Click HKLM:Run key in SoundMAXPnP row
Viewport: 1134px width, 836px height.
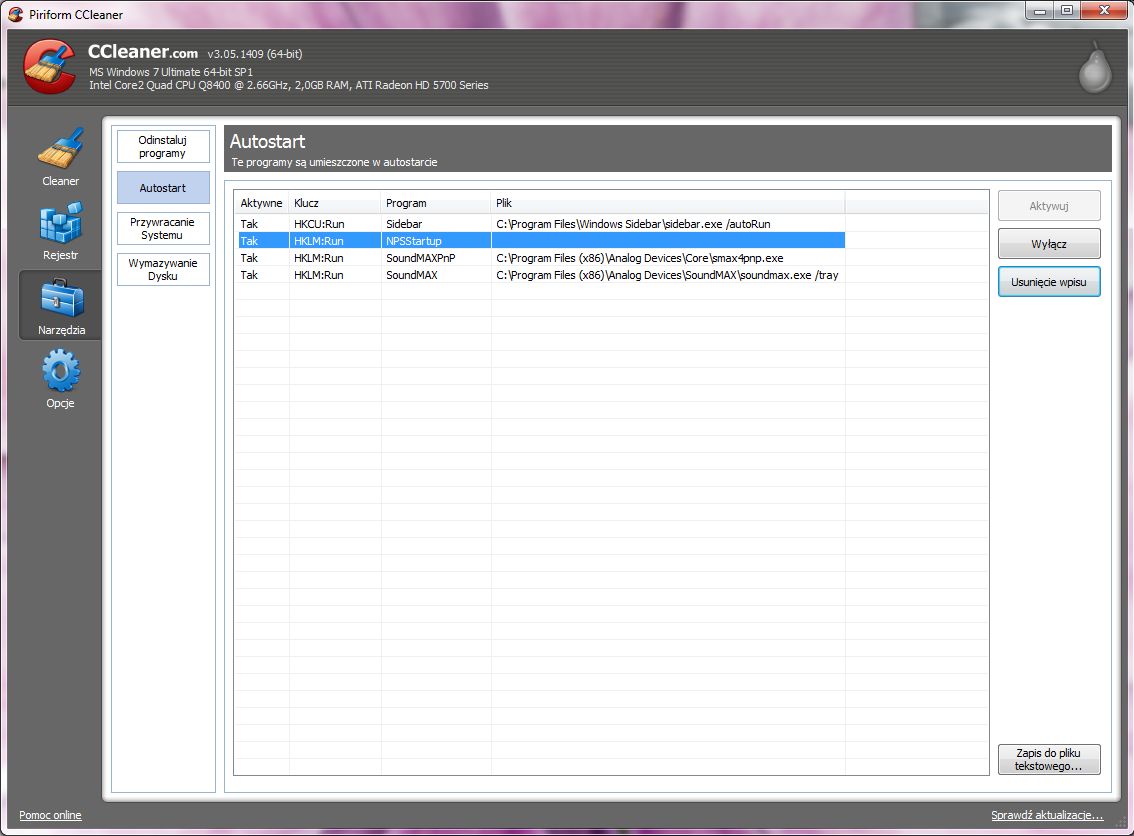click(319, 258)
